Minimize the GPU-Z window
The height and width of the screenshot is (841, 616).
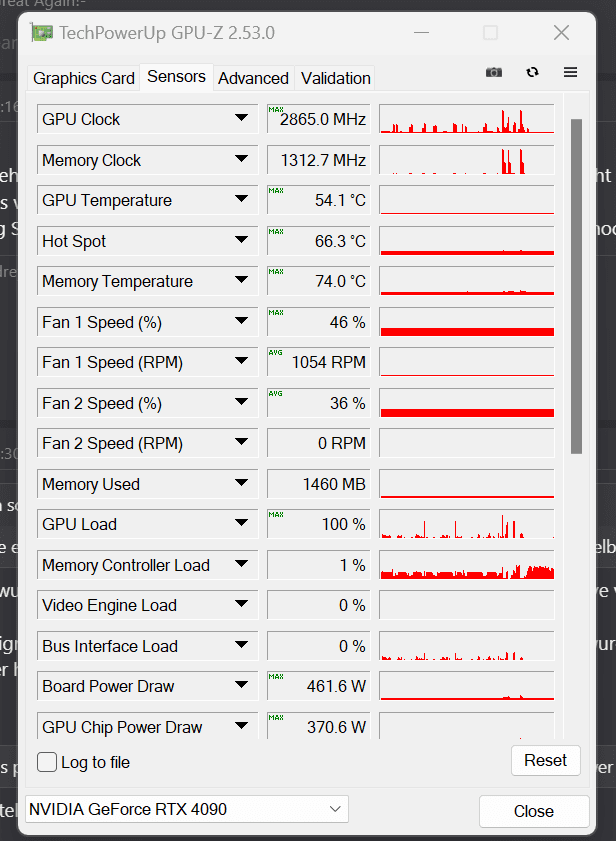[421, 33]
